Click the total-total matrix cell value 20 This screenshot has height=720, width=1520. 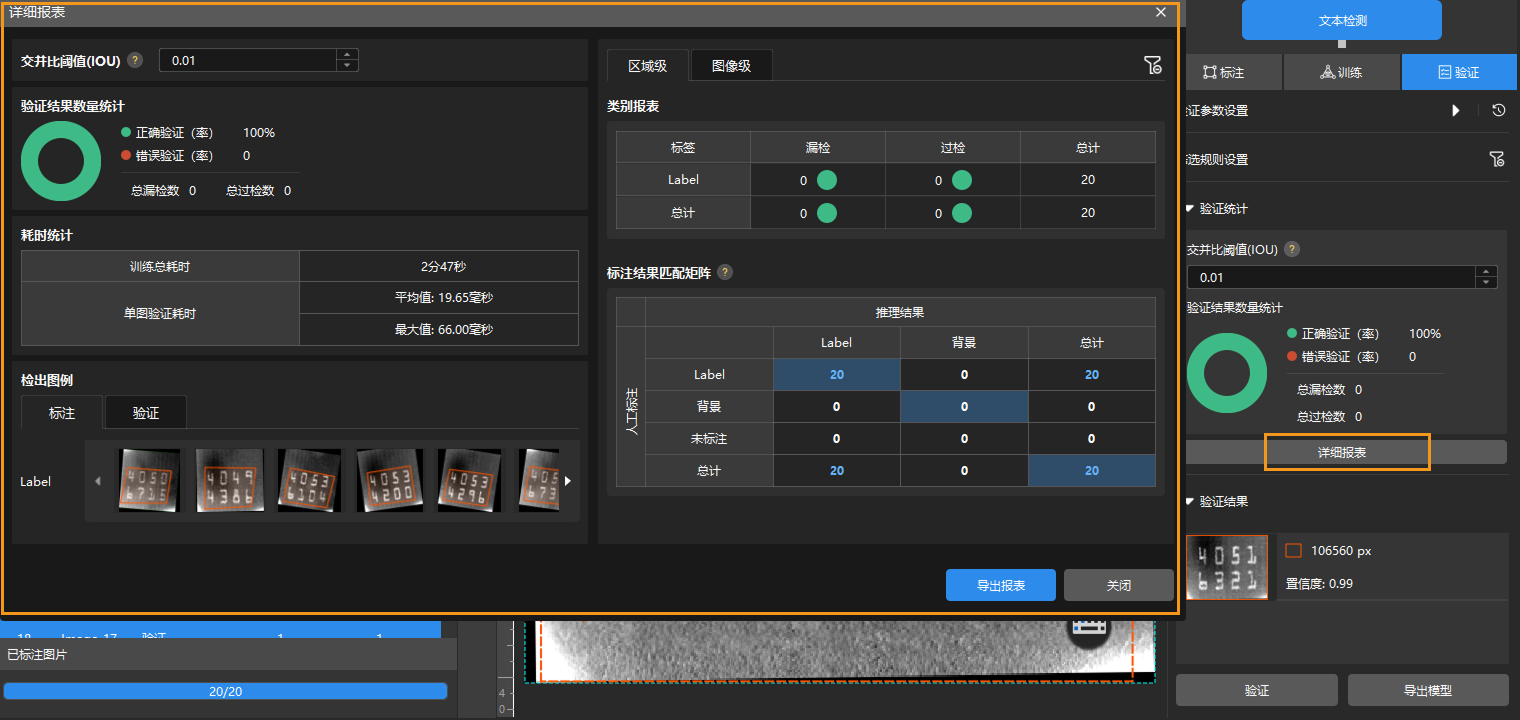(1091, 470)
